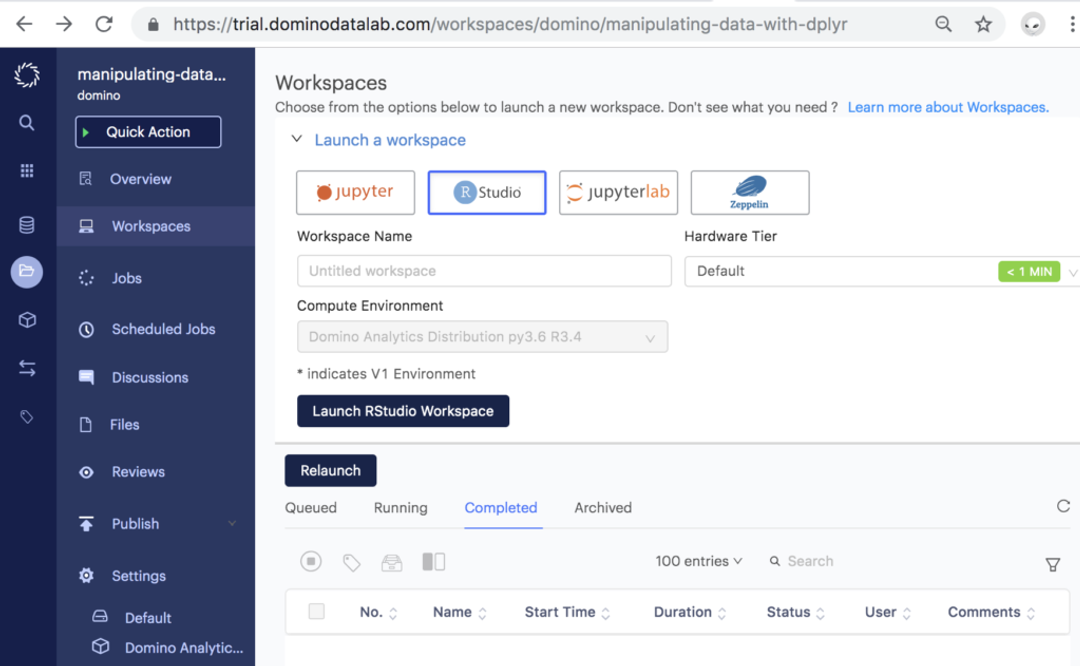Open the Learn more about Workspaces link
This screenshot has height=666, width=1080.
(x=947, y=107)
